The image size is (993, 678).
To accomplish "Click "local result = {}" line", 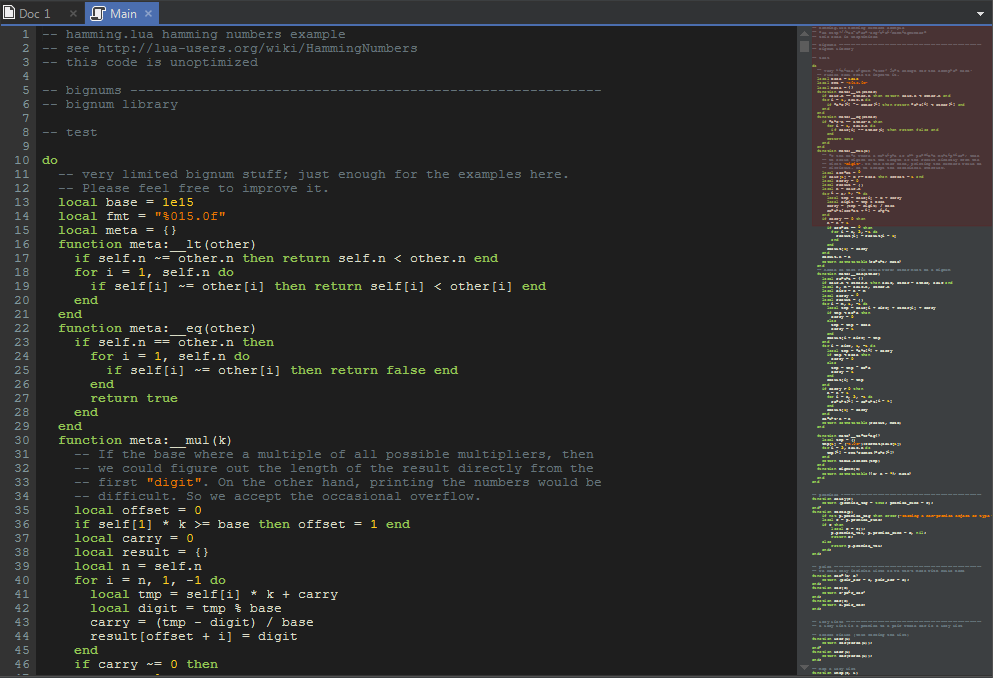I will pyautogui.click(x=142, y=552).
